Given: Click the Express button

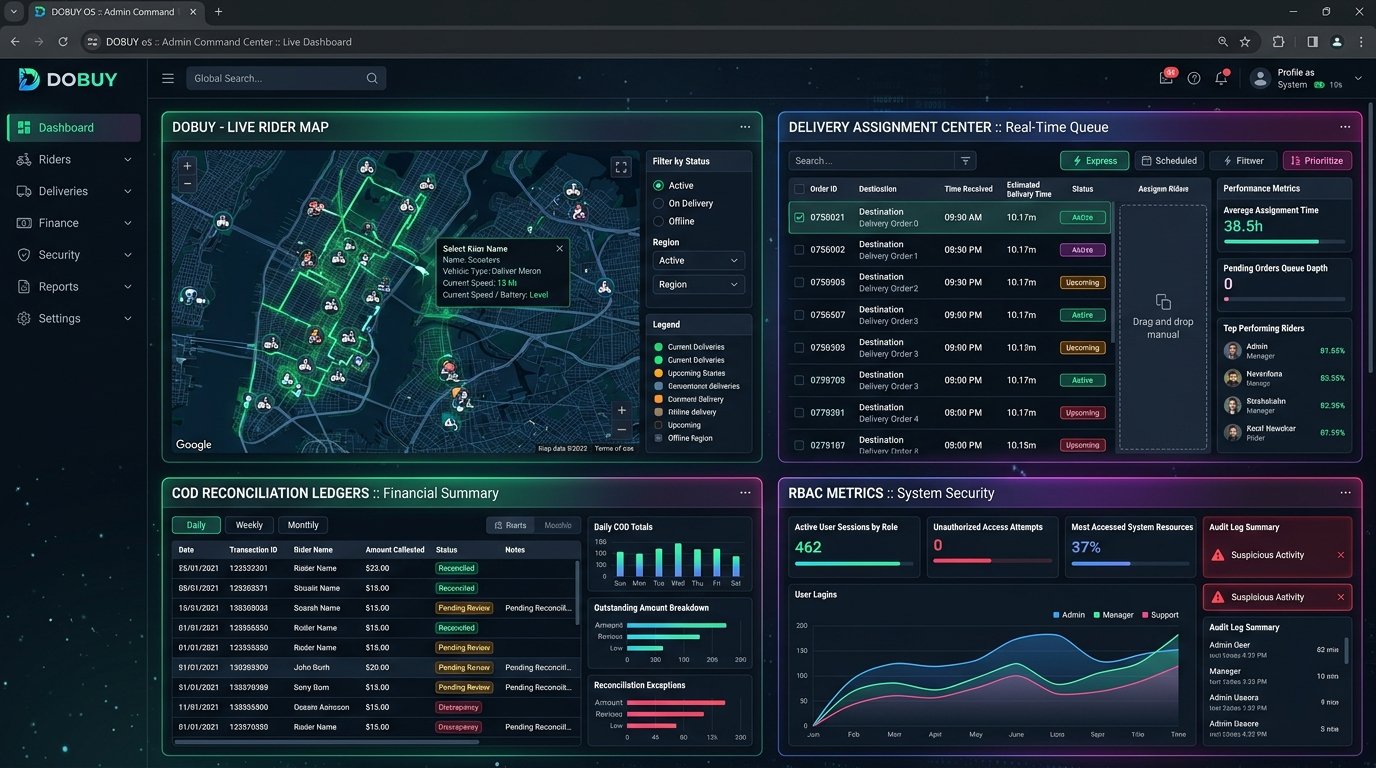Looking at the screenshot, I should click(x=1094, y=160).
